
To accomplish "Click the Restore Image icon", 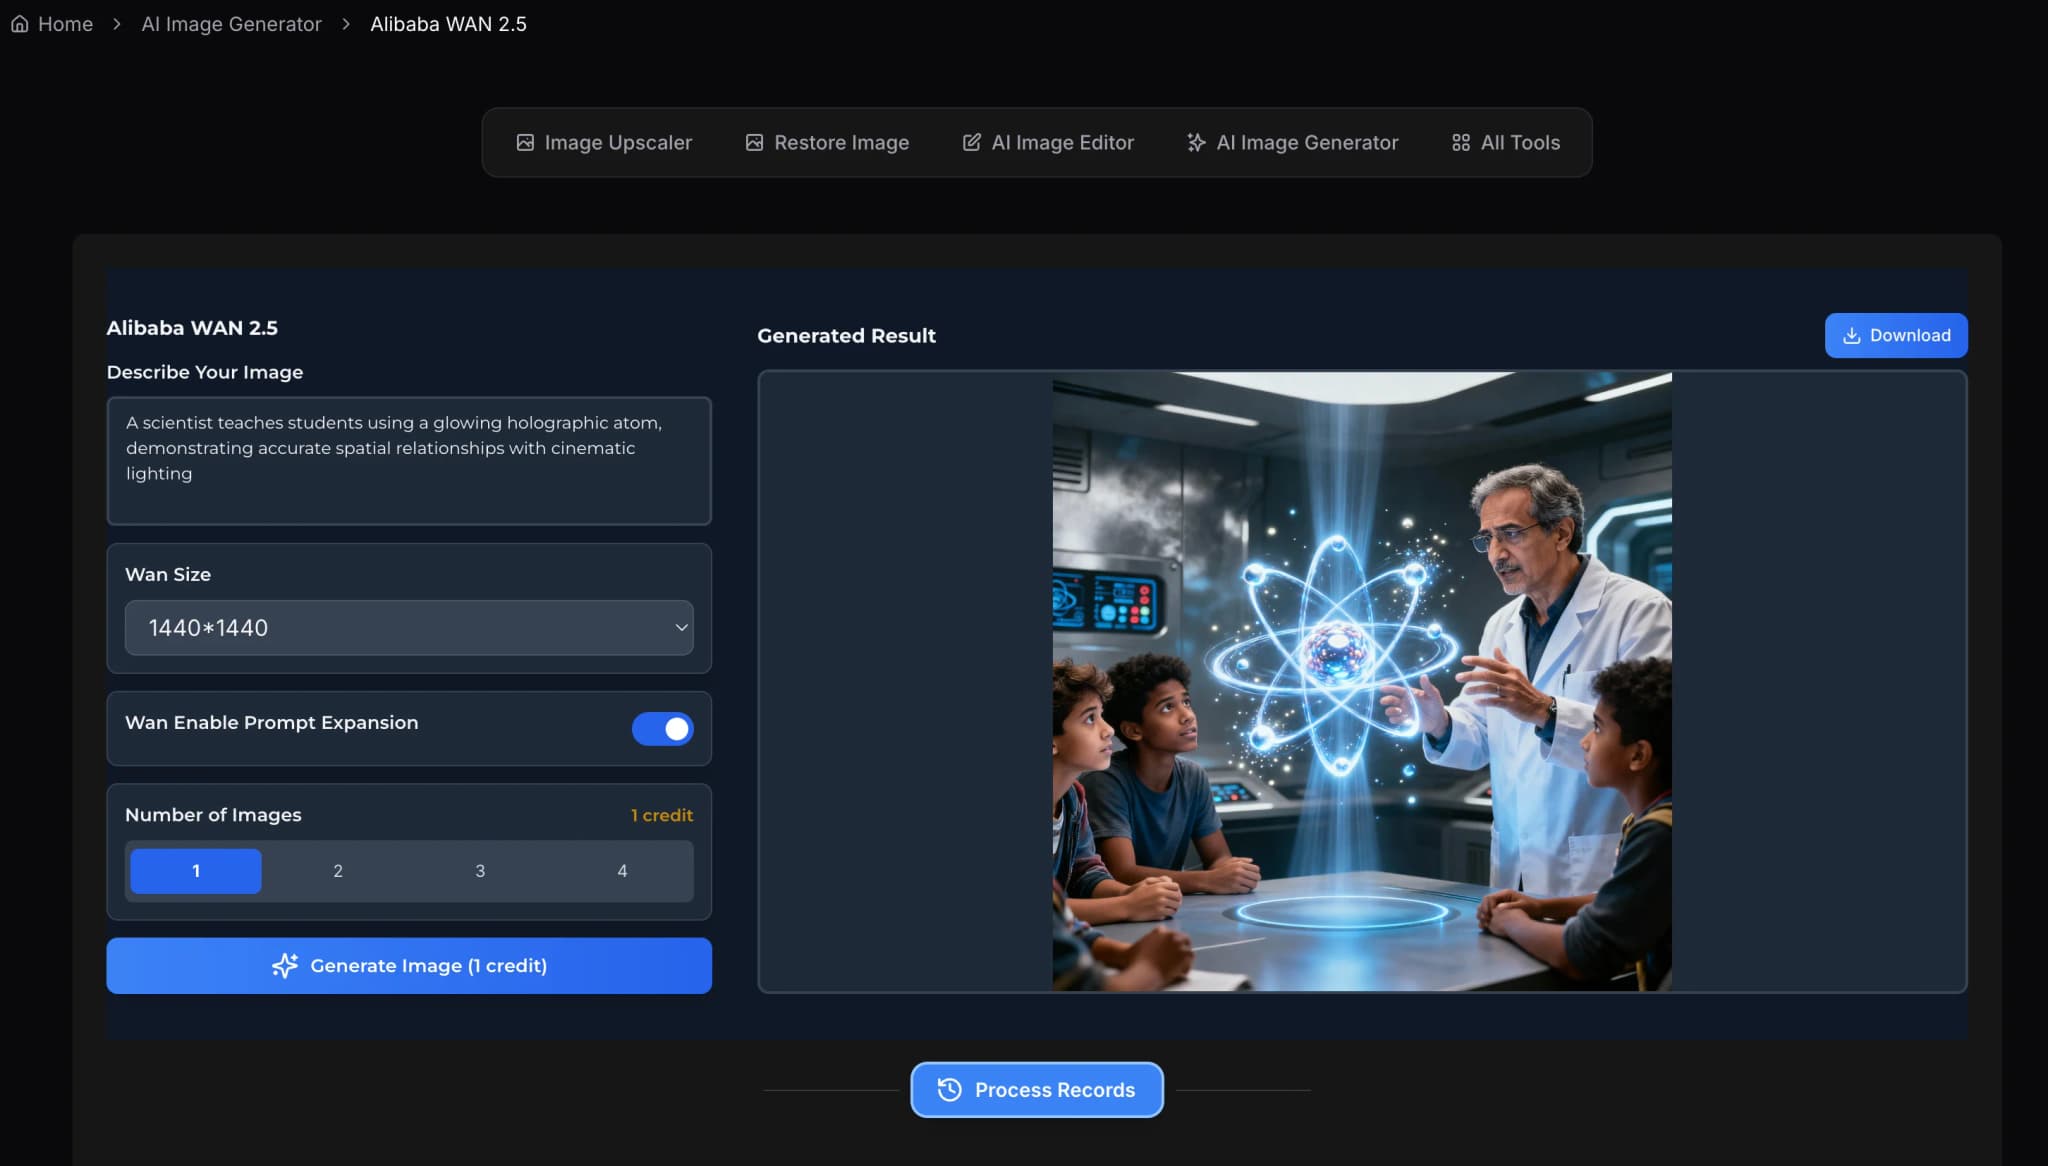I will 754,143.
